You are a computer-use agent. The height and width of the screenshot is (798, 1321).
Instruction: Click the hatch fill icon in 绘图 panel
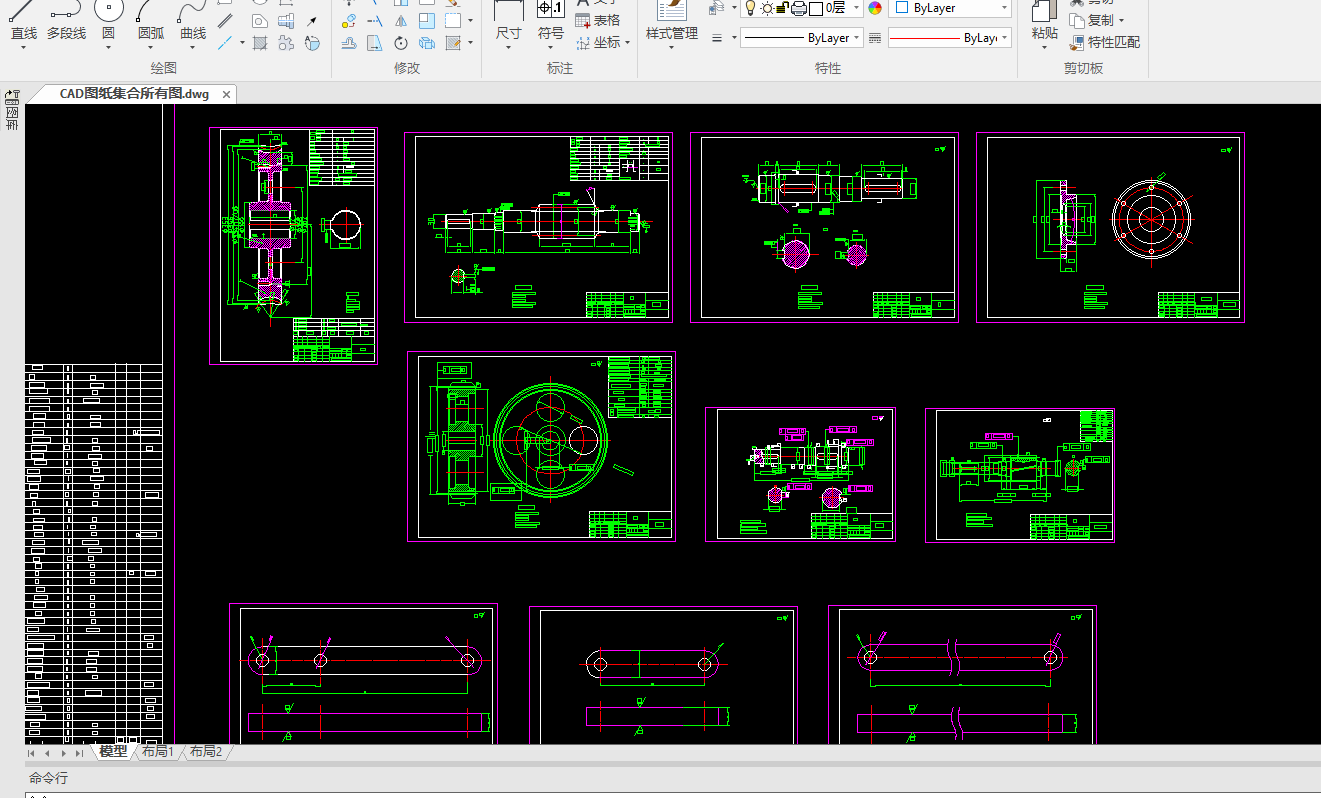point(260,43)
